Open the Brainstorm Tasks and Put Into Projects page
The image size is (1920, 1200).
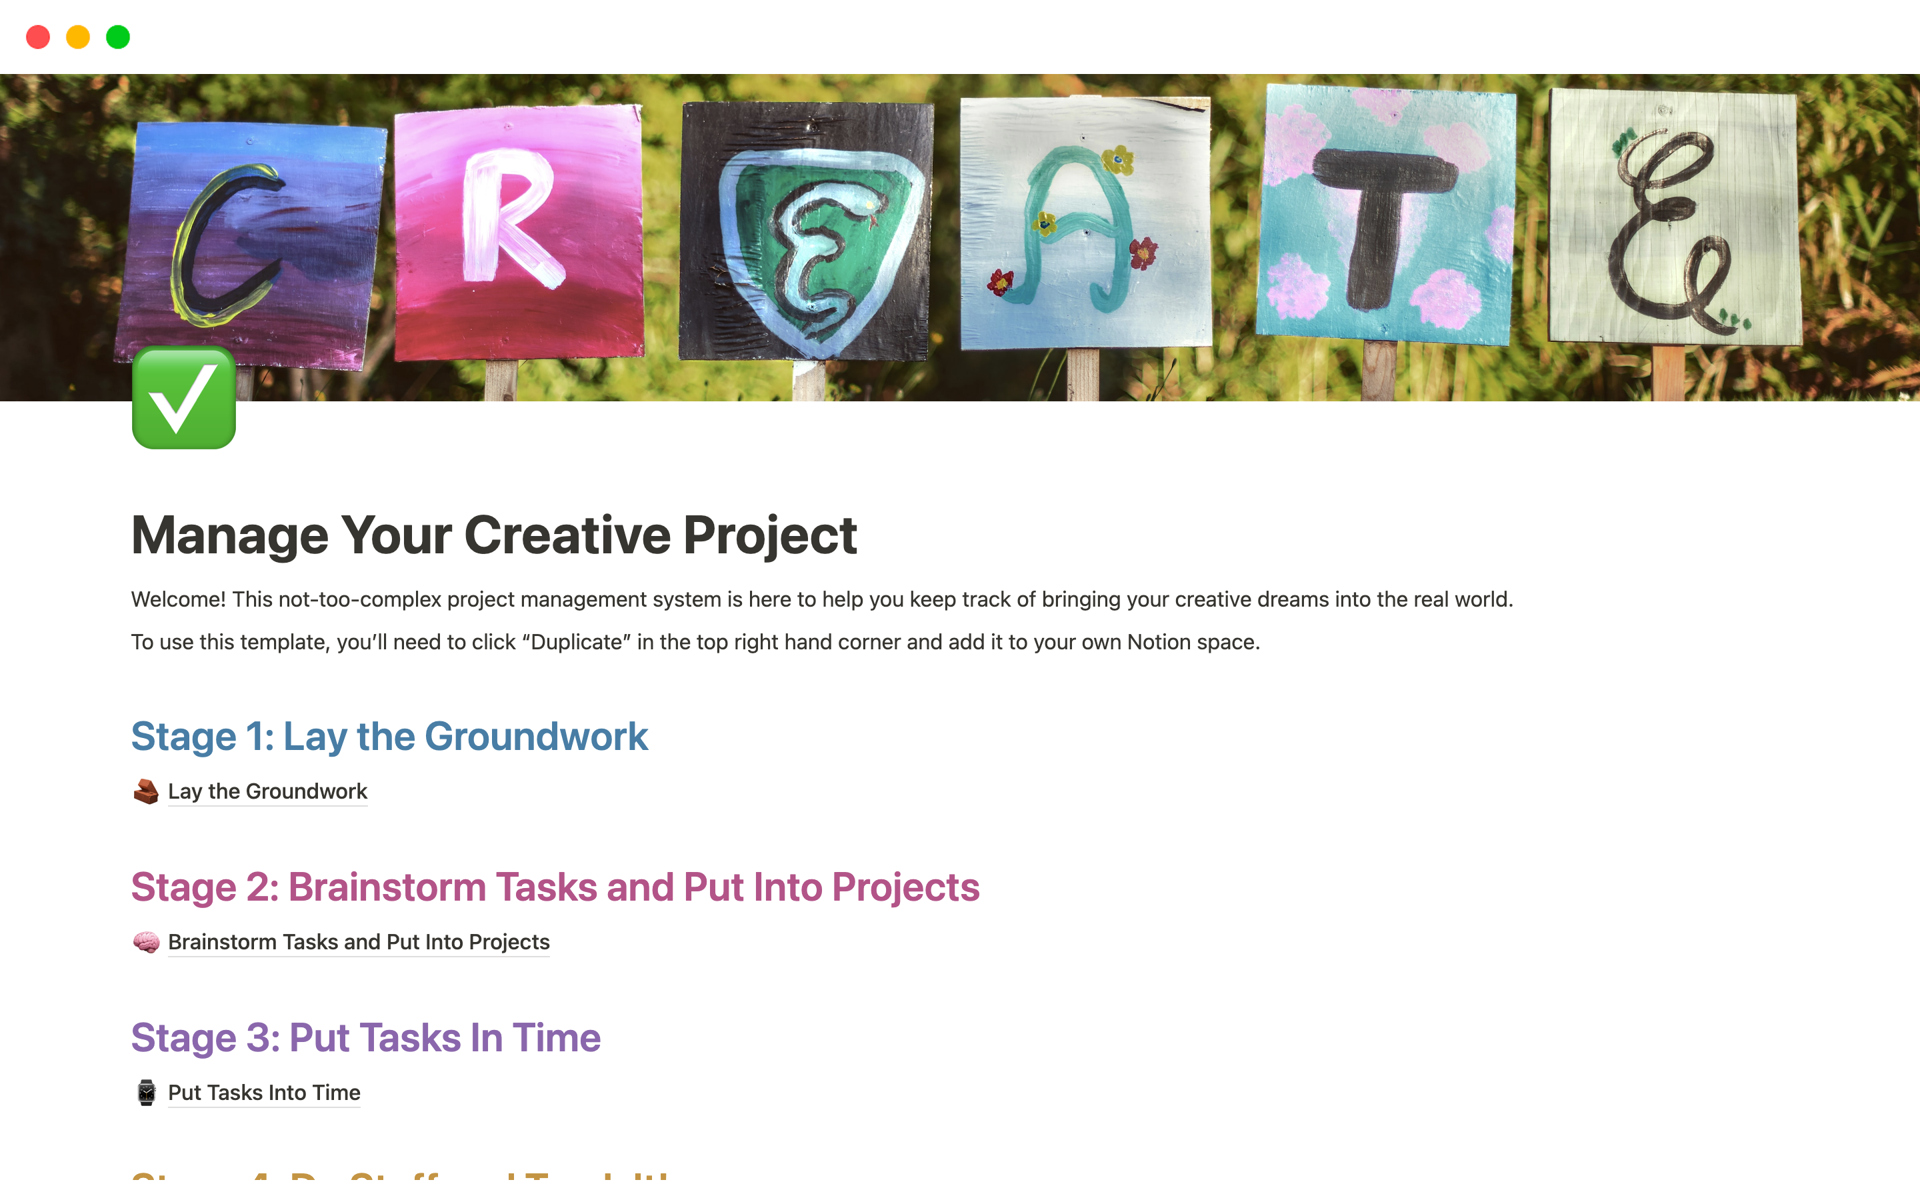coord(358,941)
